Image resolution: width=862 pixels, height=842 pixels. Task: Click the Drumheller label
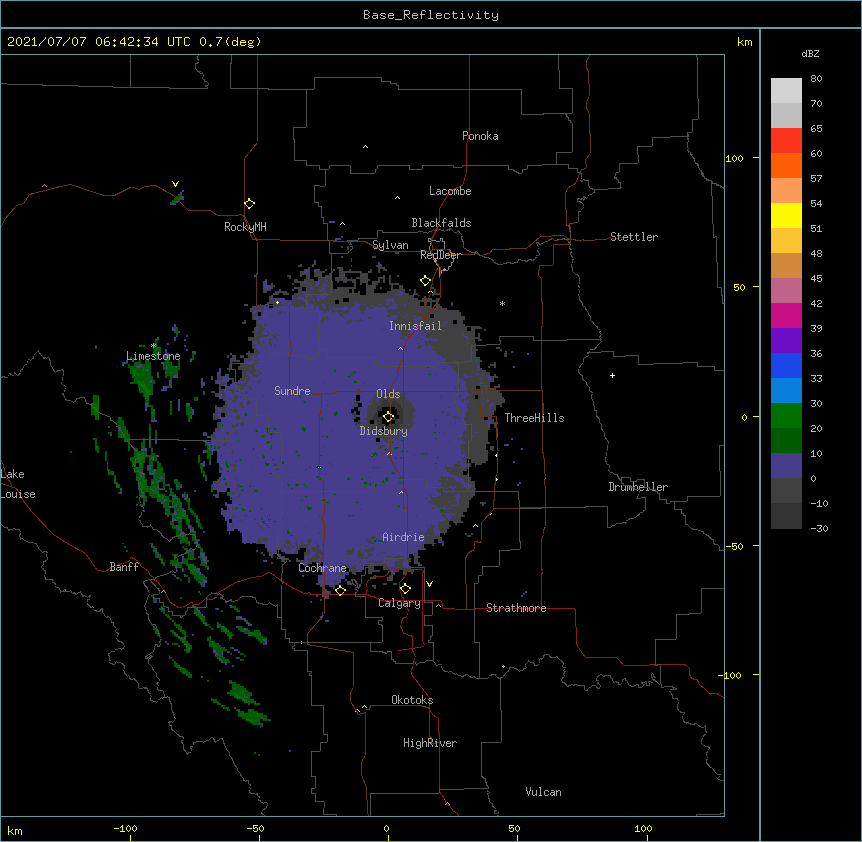pos(638,487)
